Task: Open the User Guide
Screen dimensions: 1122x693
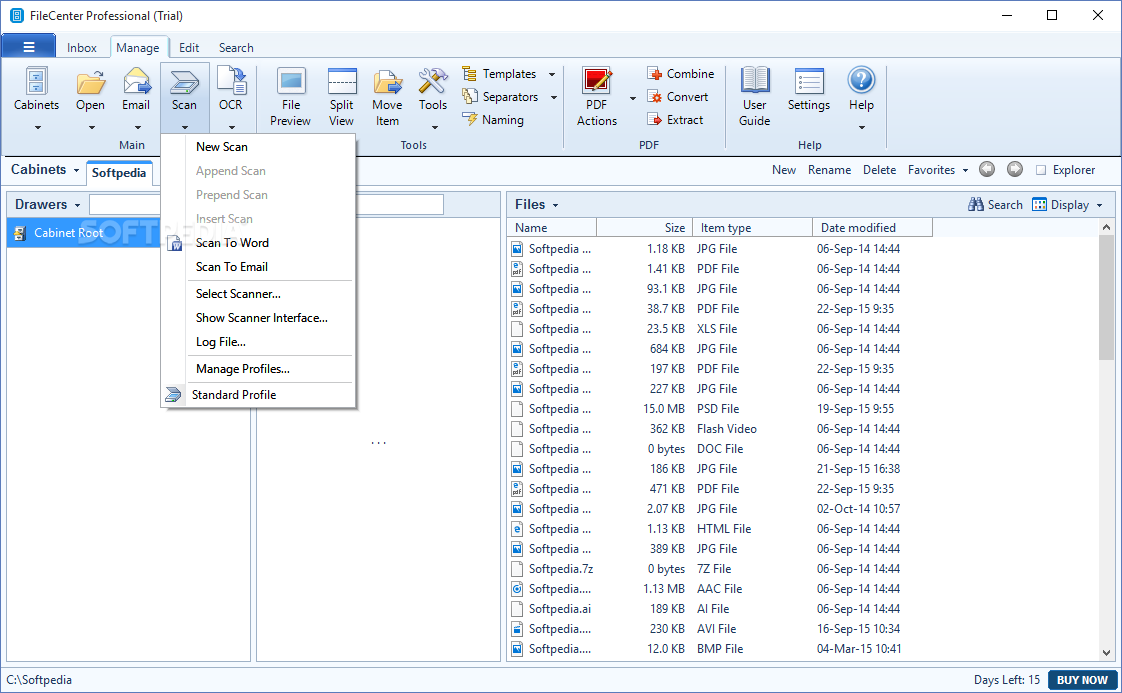Action: click(x=754, y=97)
